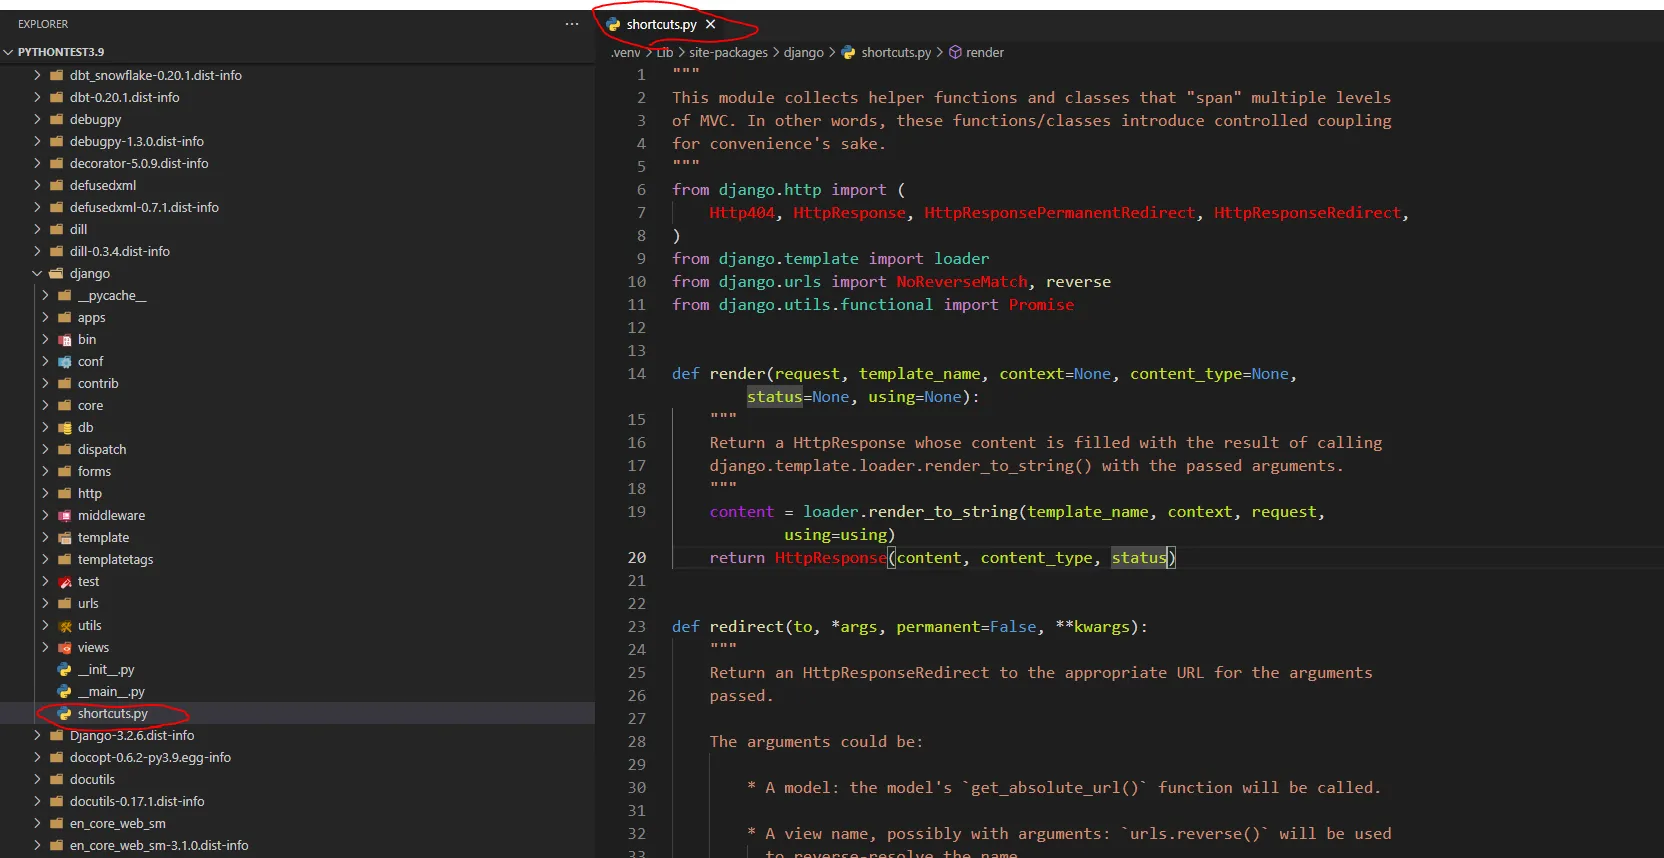Viewport: 1664px width, 858px height.
Task: Select the shortcuts.py tab
Action: click(x=660, y=24)
